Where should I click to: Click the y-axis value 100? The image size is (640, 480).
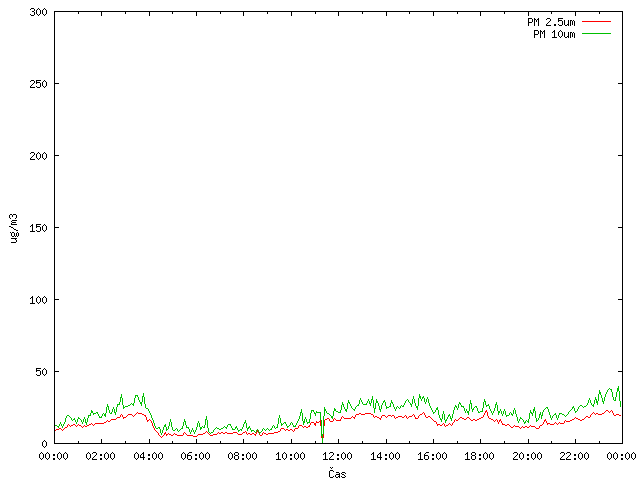tap(38, 300)
